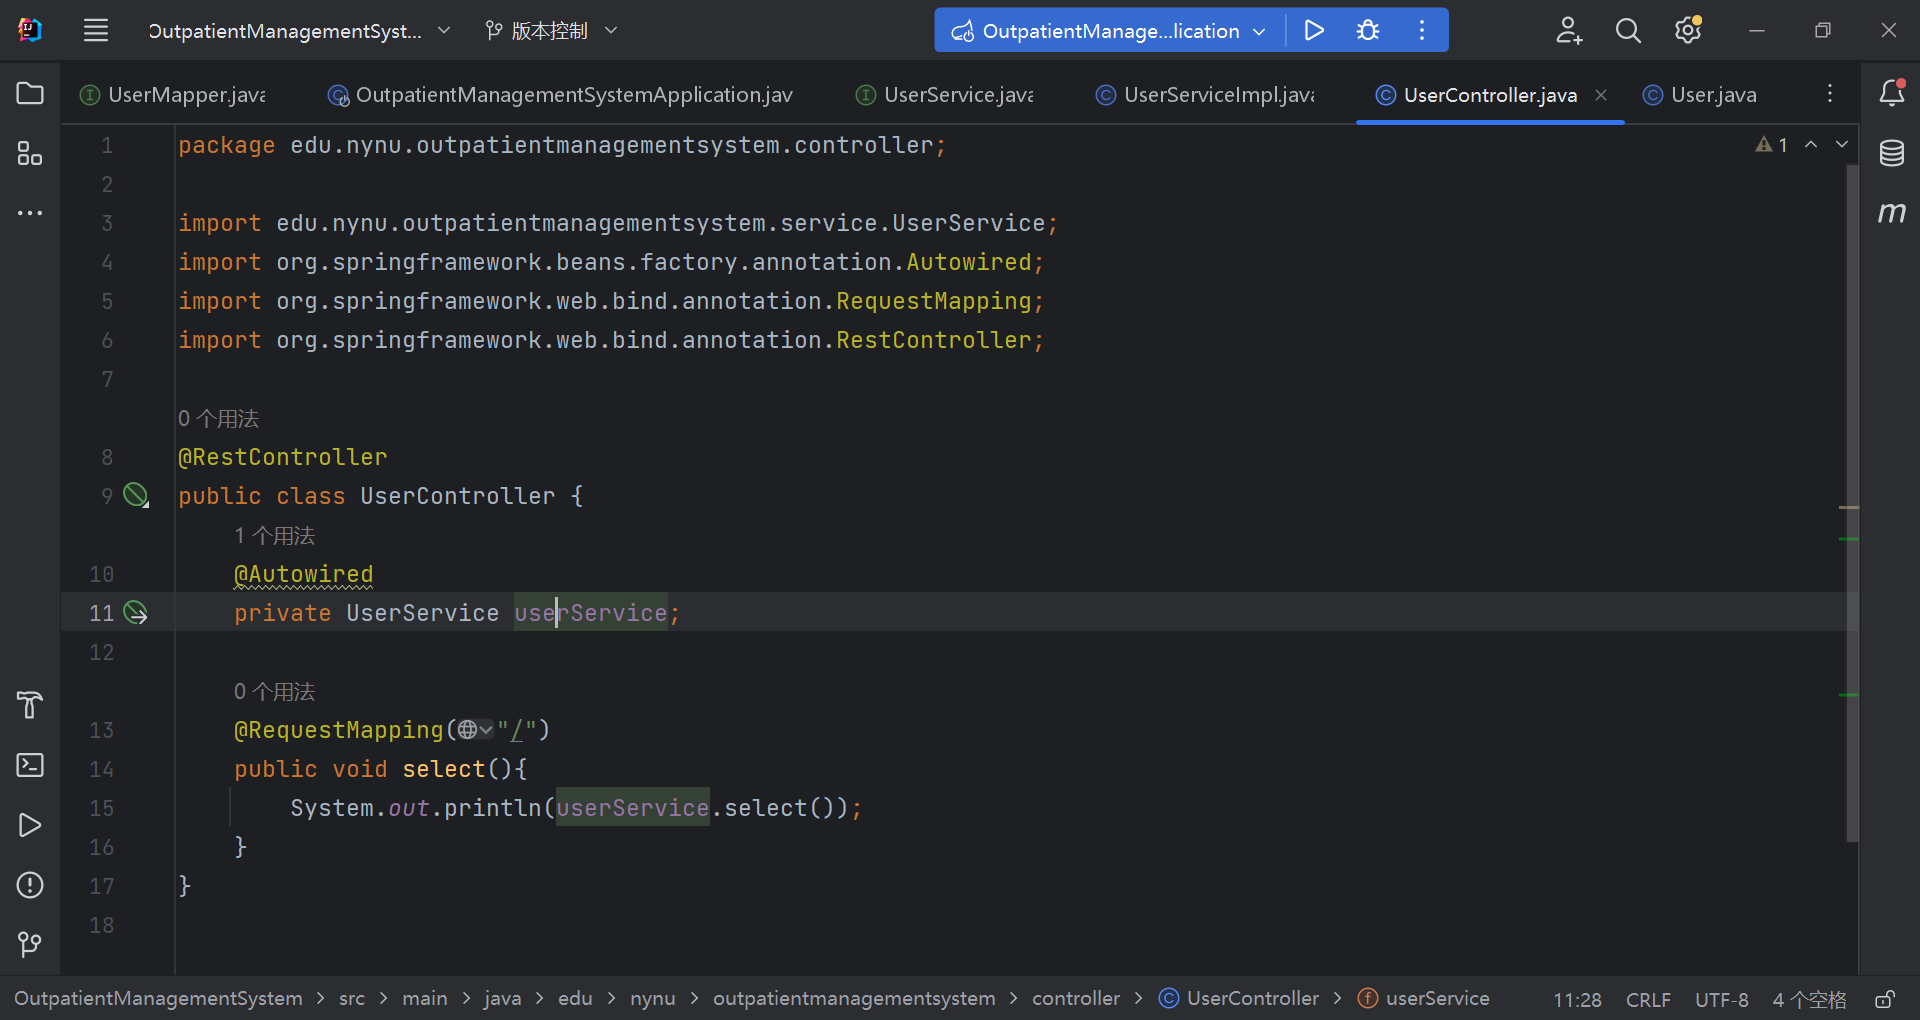Viewport: 1920px width, 1020px height.
Task: Run OutpatientManagementSystemApplication with play button
Action: 1314,30
